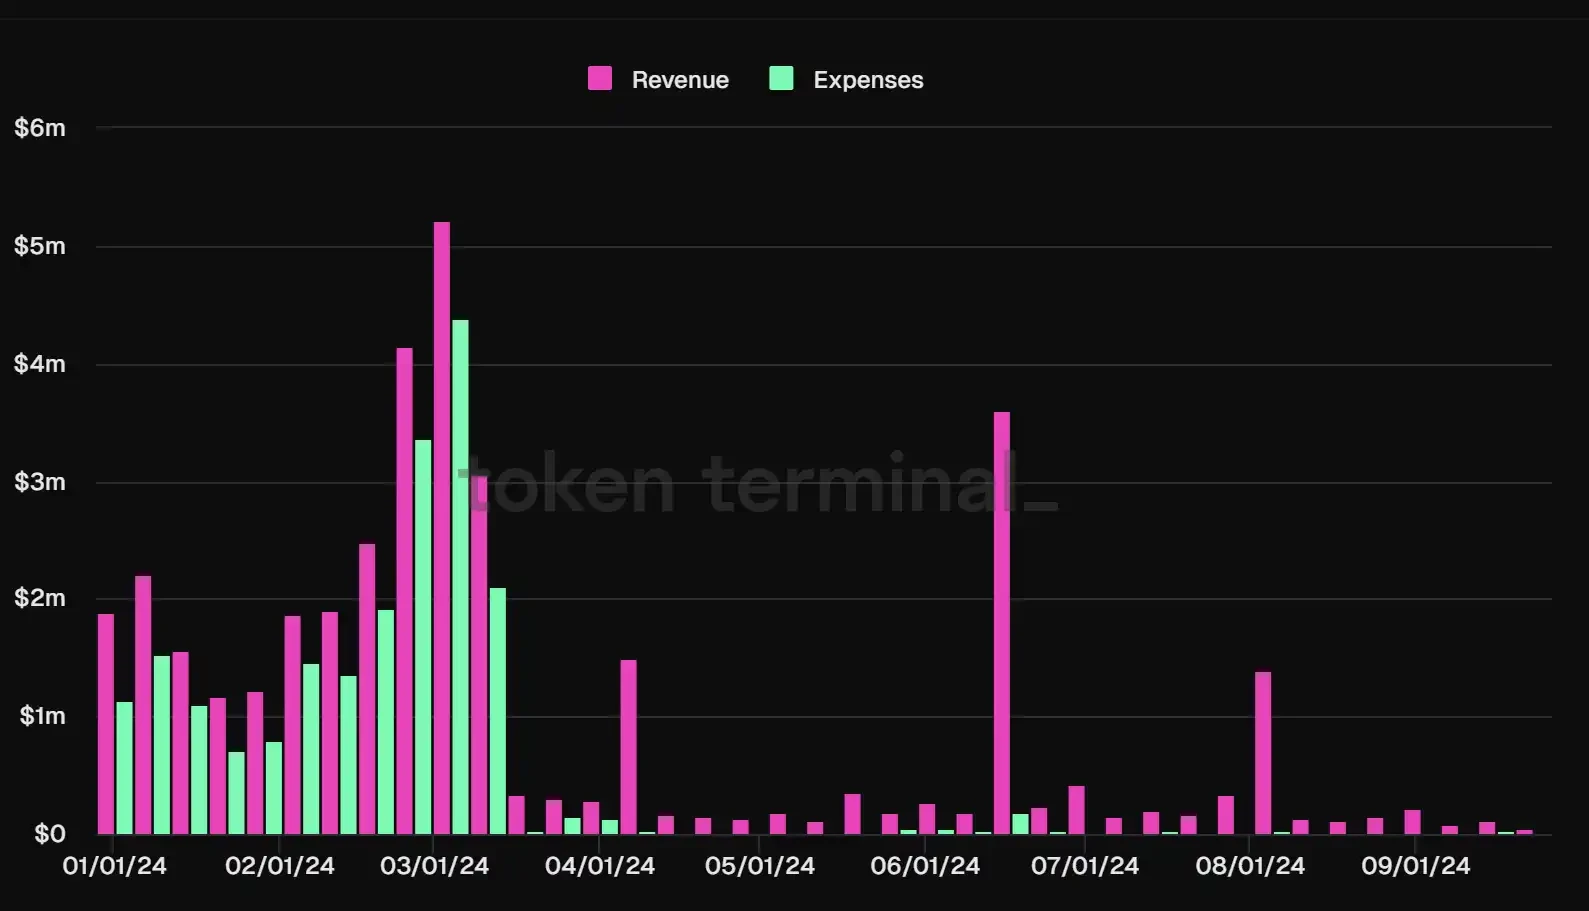Click the green Expenses legend swatch
Viewport: 1589px width, 911px height.
click(x=781, y=79)
